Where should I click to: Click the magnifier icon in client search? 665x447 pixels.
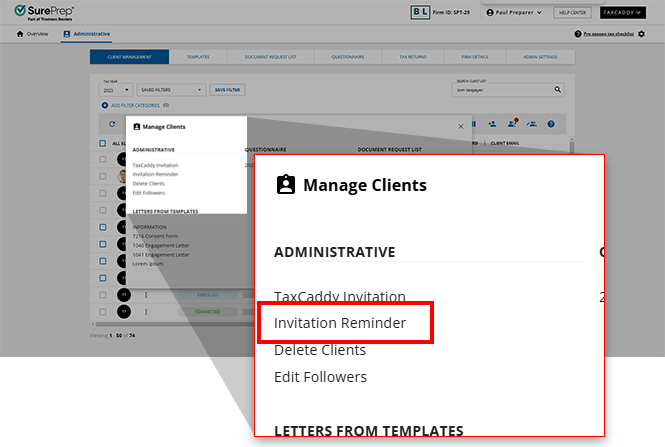coord(558,89)
